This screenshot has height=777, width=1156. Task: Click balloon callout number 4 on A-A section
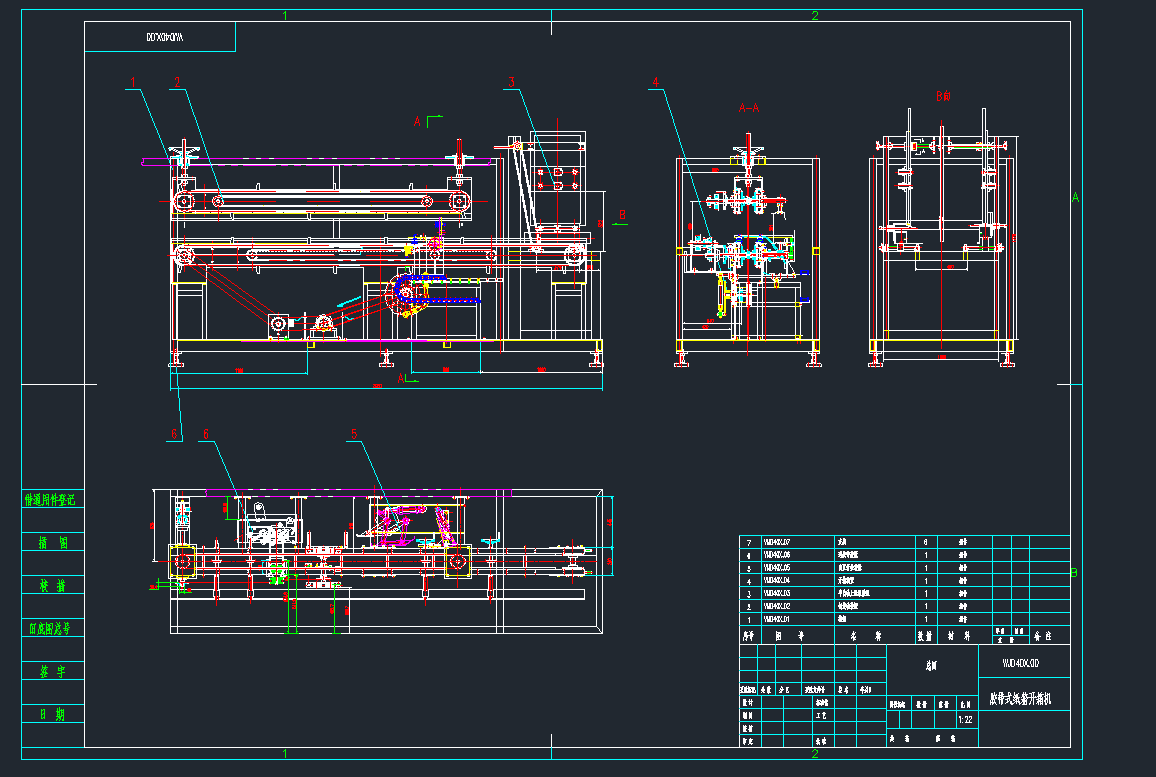(x=656, y=80)
